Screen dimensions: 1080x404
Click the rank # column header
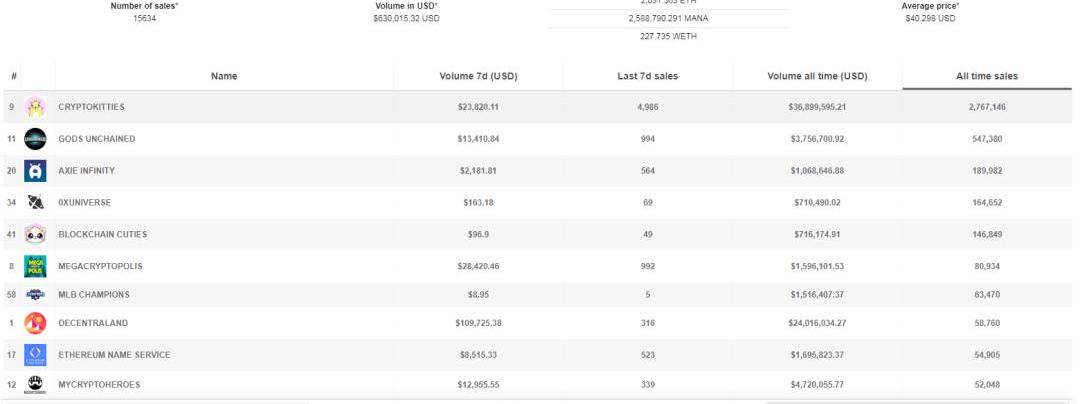tap(14, 76)
